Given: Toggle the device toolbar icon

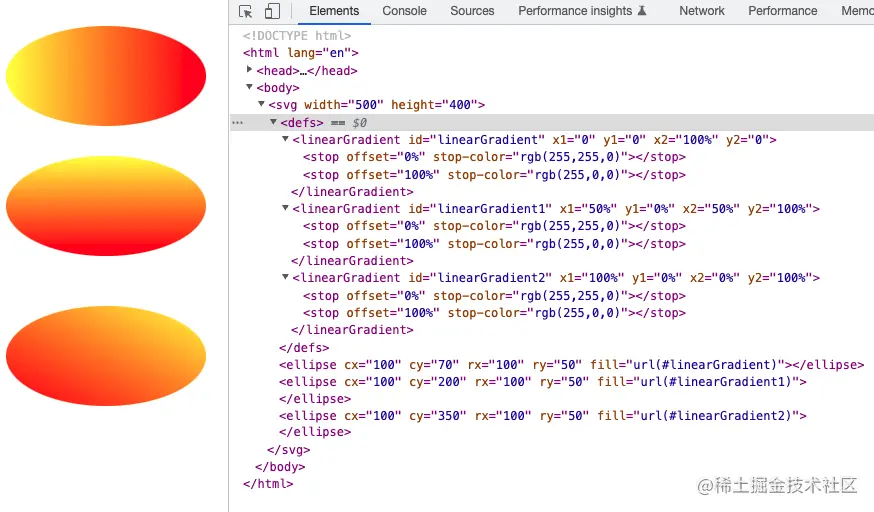Looking at the screenshot, I should [x=272, y=11].
